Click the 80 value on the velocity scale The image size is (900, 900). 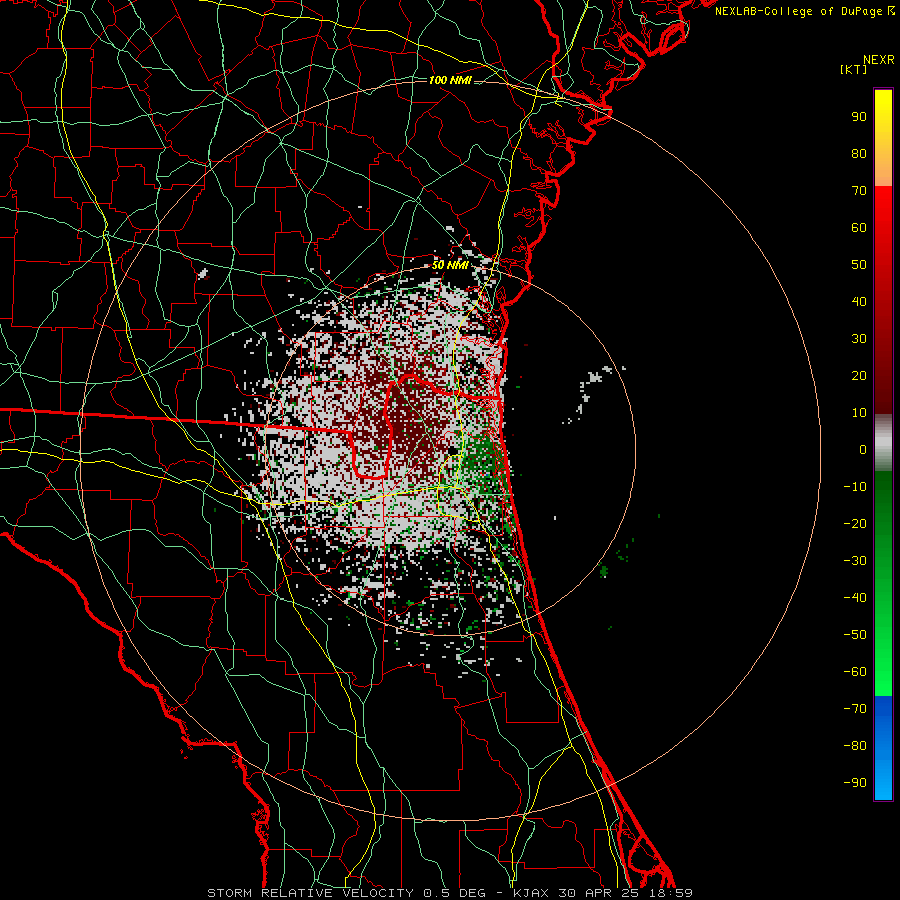click(859, 154)
